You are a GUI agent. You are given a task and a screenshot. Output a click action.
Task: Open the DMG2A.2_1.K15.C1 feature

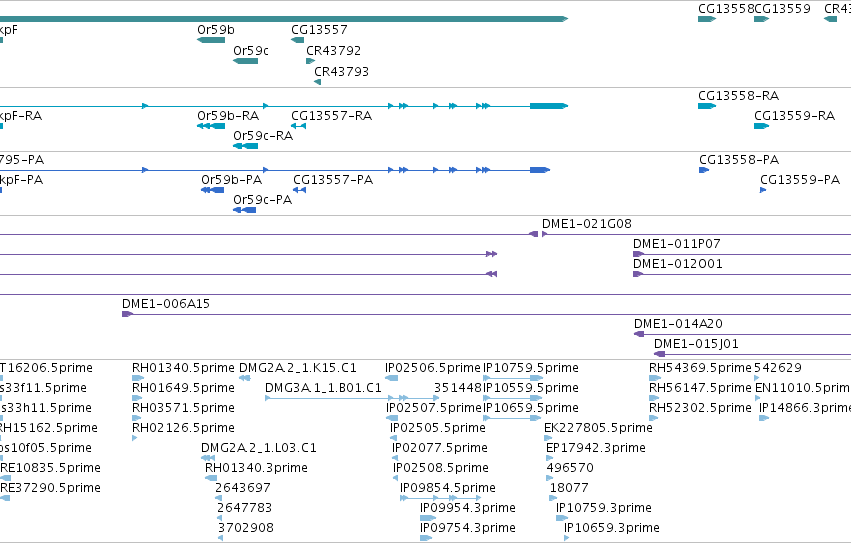[244, 378]
